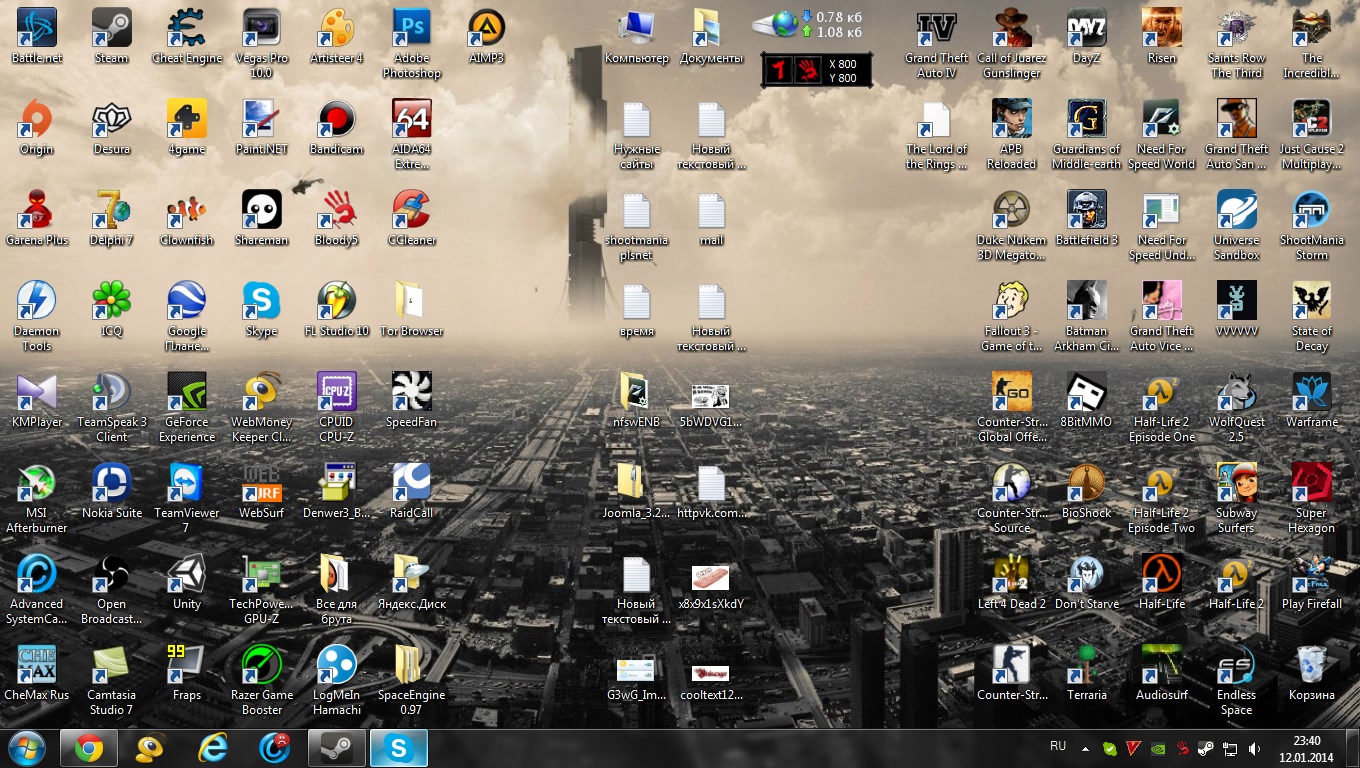Select the время text file
The height and width of the screenshot is (768, 1360).
point(636,310)
